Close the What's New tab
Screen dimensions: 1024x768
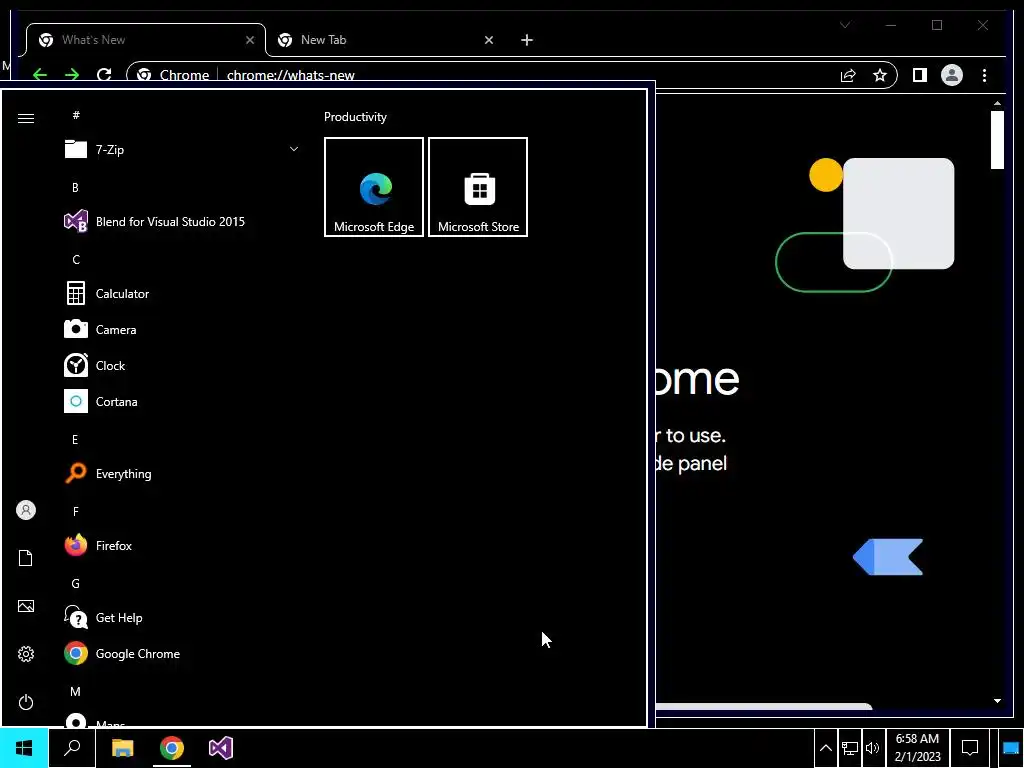click(x=249, y=40)
